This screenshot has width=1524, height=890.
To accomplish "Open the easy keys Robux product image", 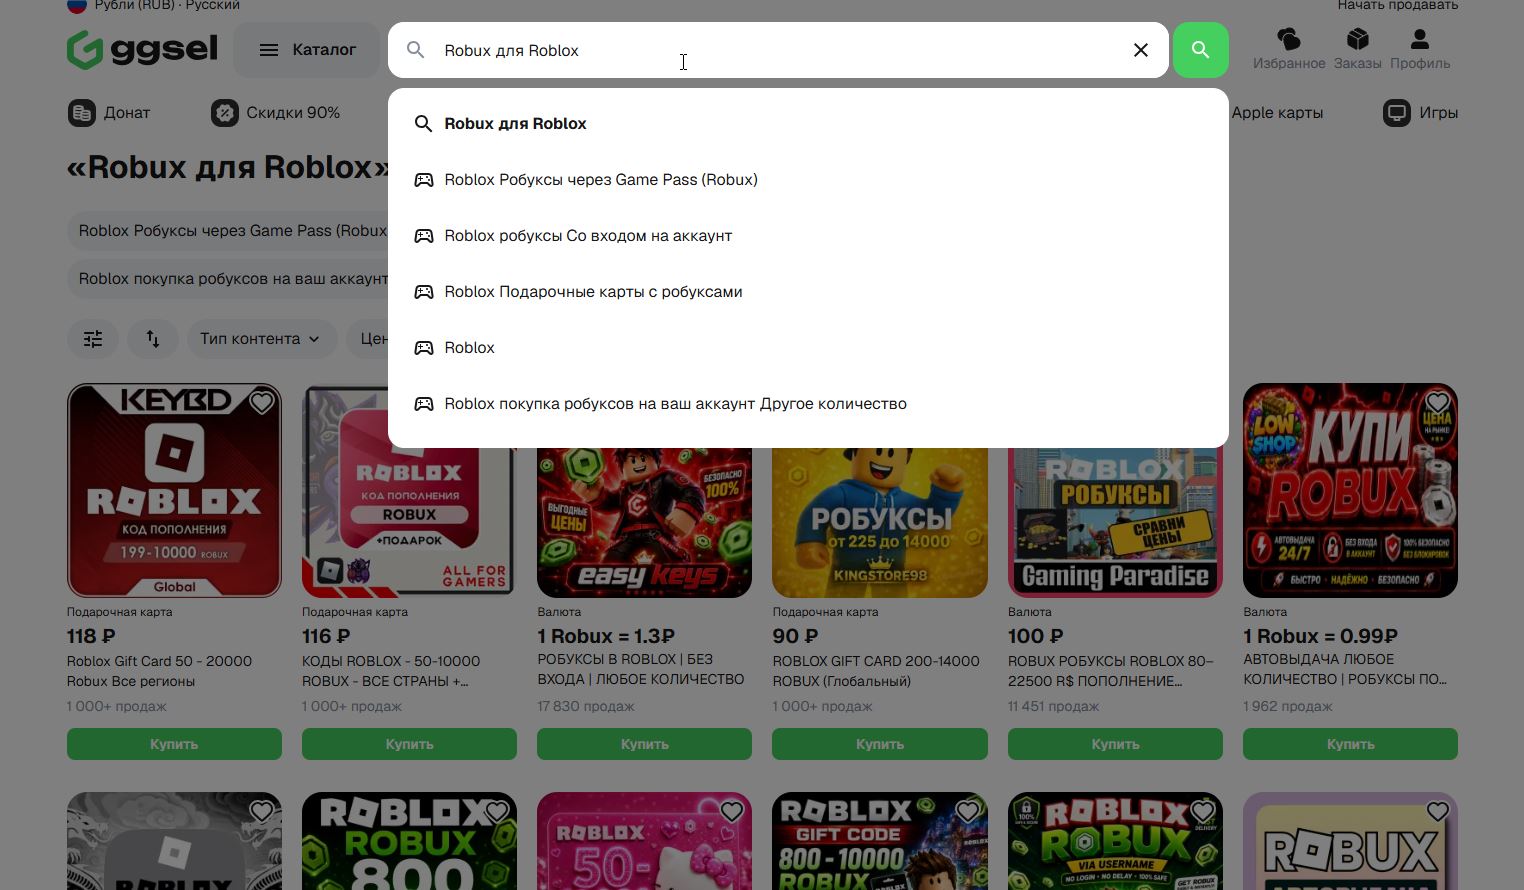I will [644, 522].
